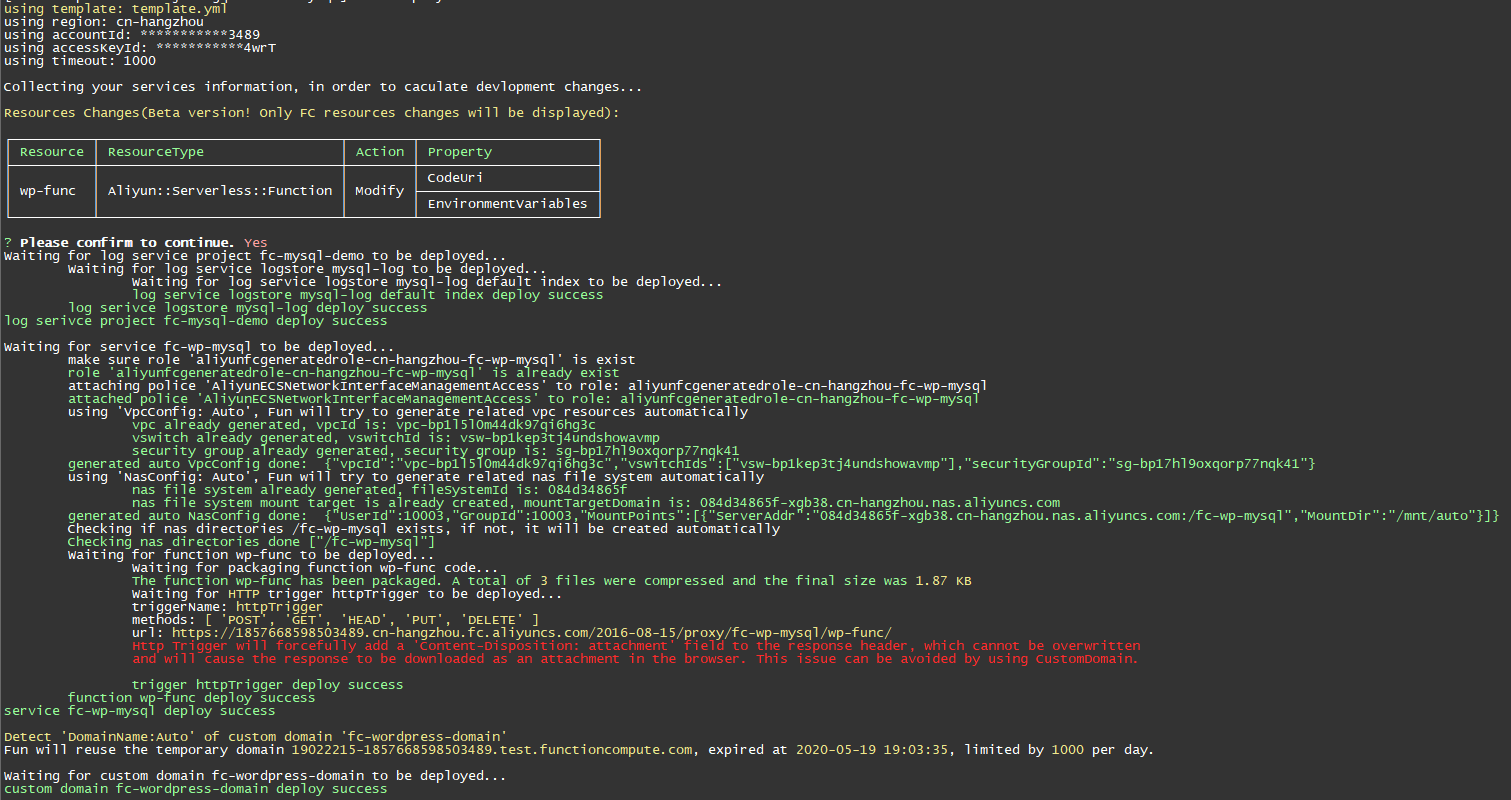Image resolution: width=1511 pixels, height=800 pixels.
Task: Click the Resource table header cell
Action: (52, 152)
